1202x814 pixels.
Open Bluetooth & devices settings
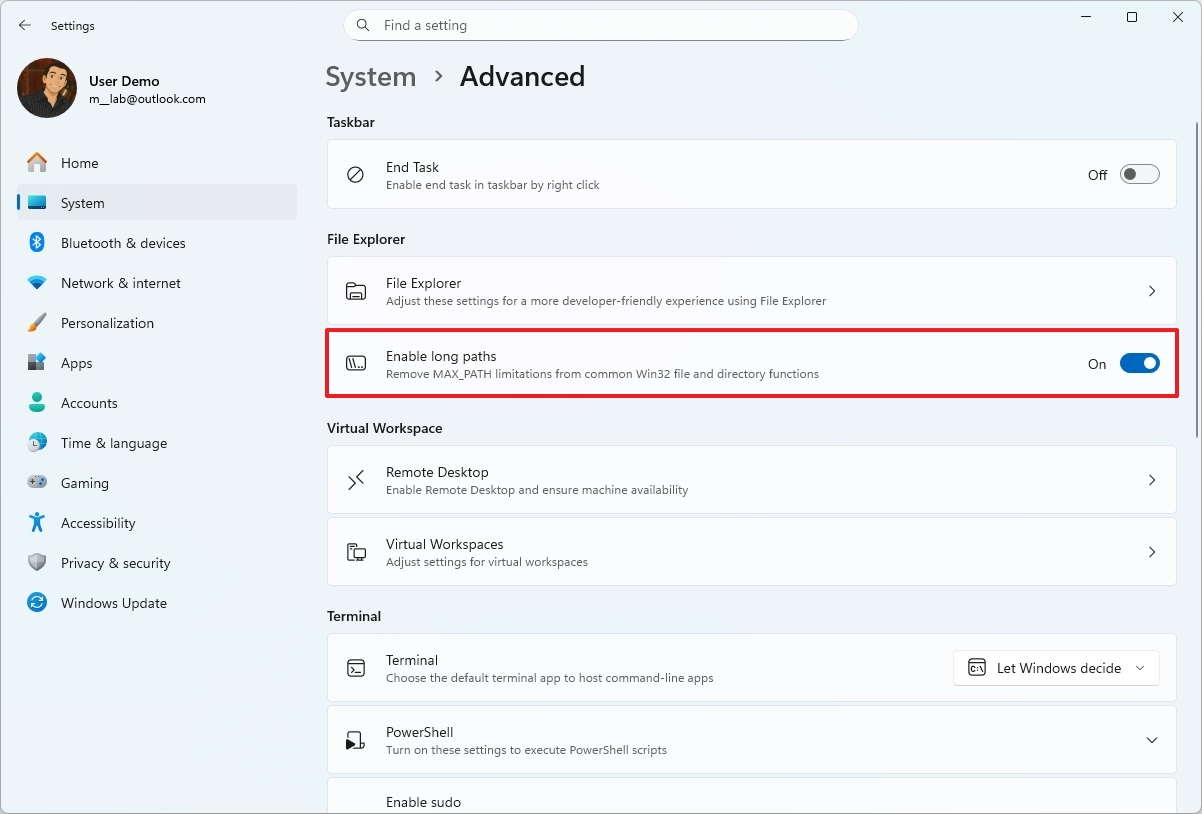pyautogui.click(x=122, y=242)
